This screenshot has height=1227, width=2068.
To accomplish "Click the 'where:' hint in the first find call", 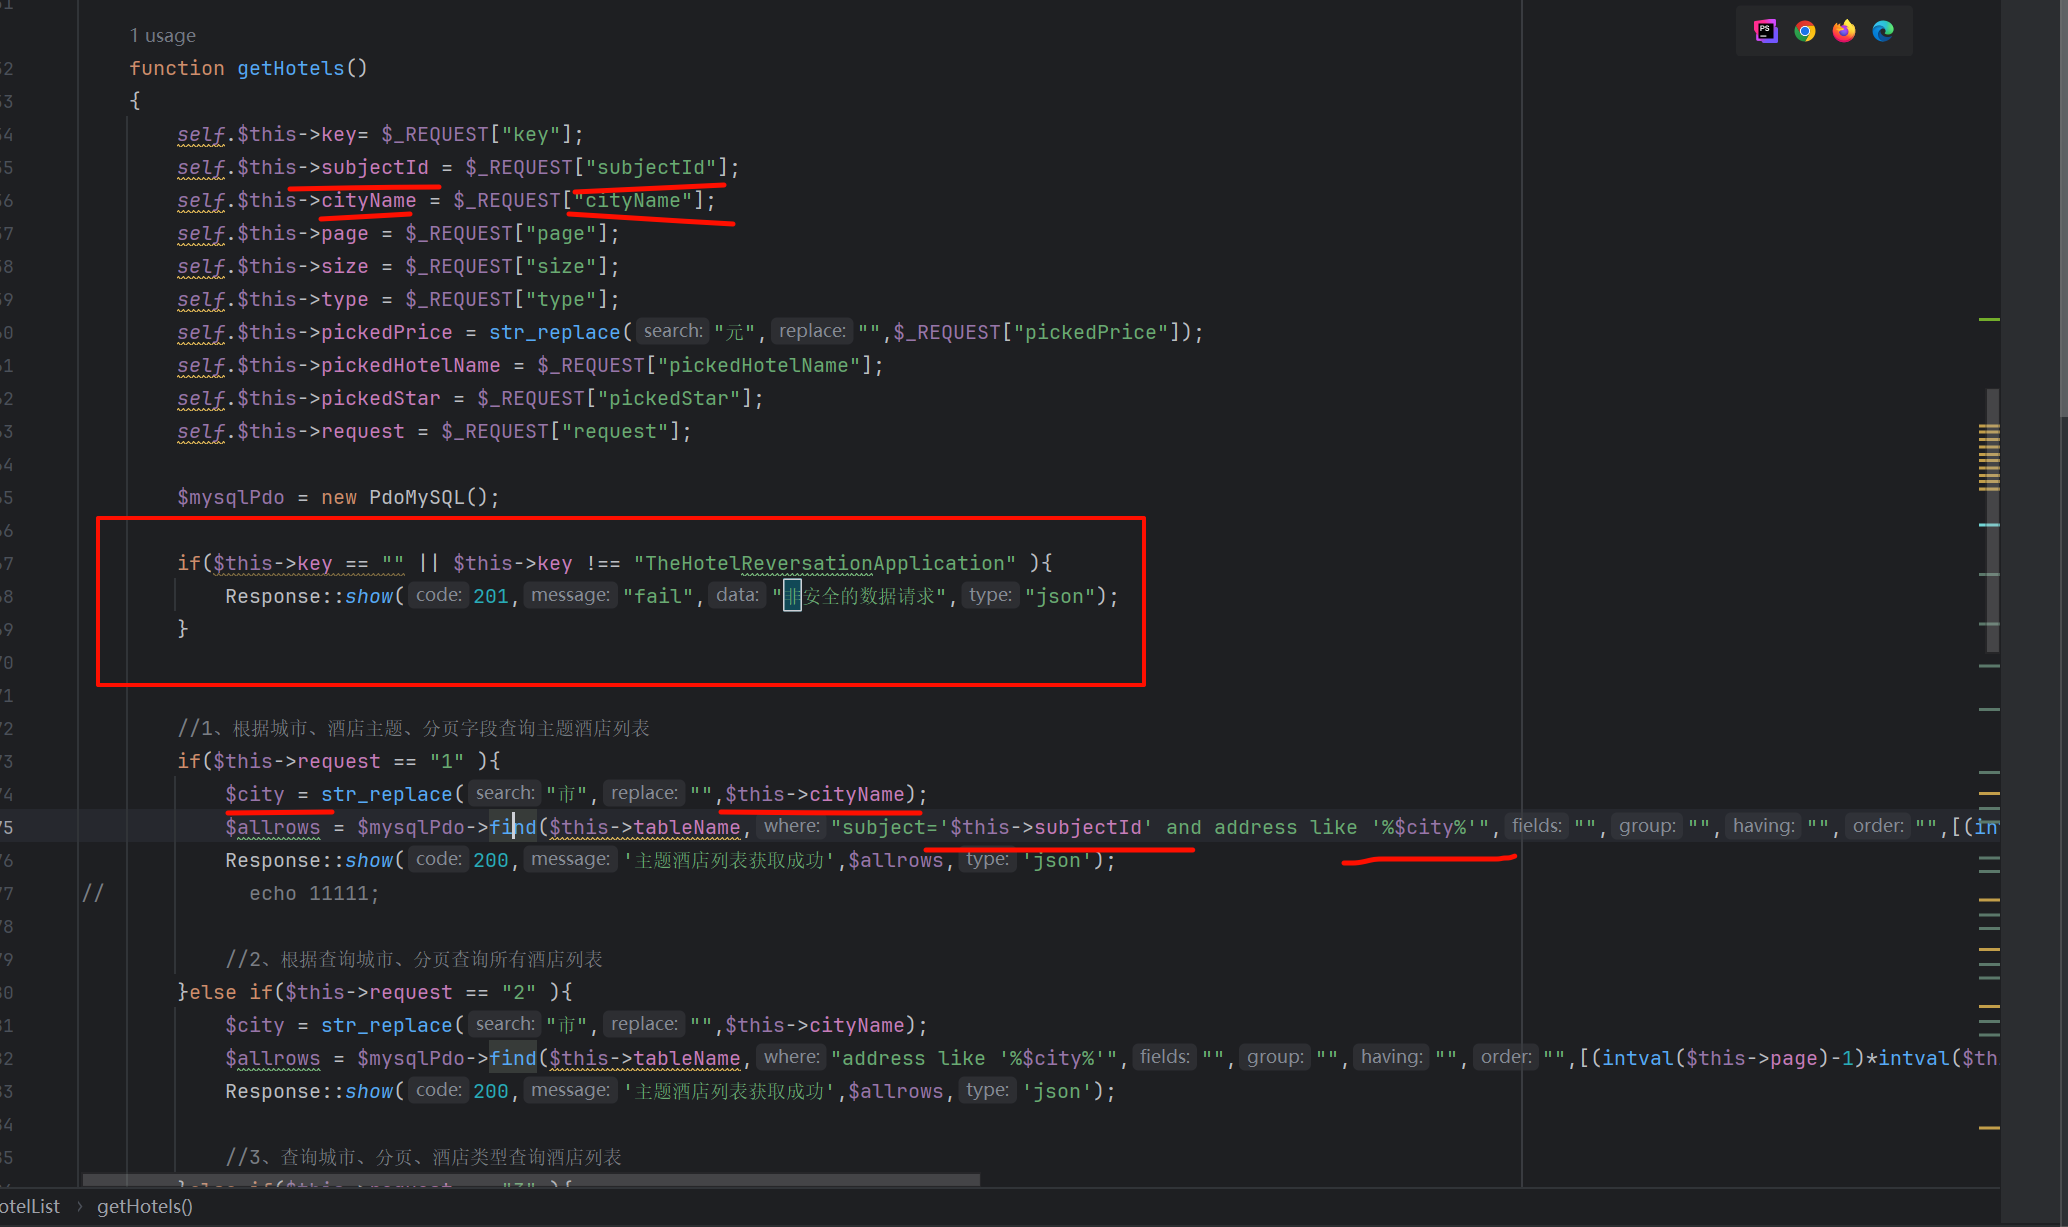I will [x=791, y=826].
